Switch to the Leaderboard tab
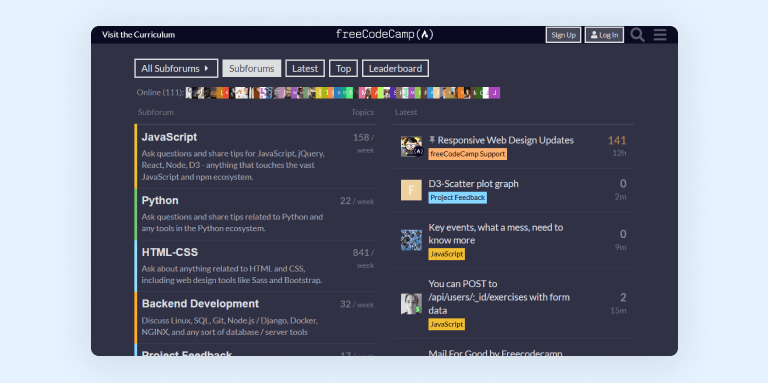 click(395, 69)
